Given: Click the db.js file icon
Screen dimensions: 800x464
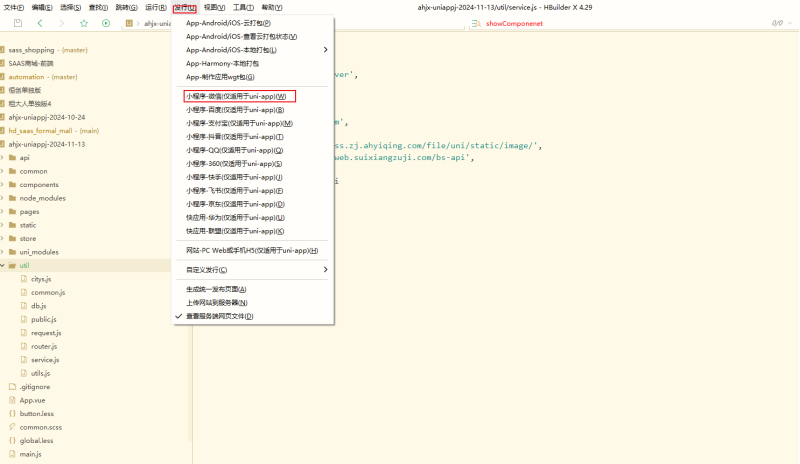Looking at the screenshot, I should [23, 306].
